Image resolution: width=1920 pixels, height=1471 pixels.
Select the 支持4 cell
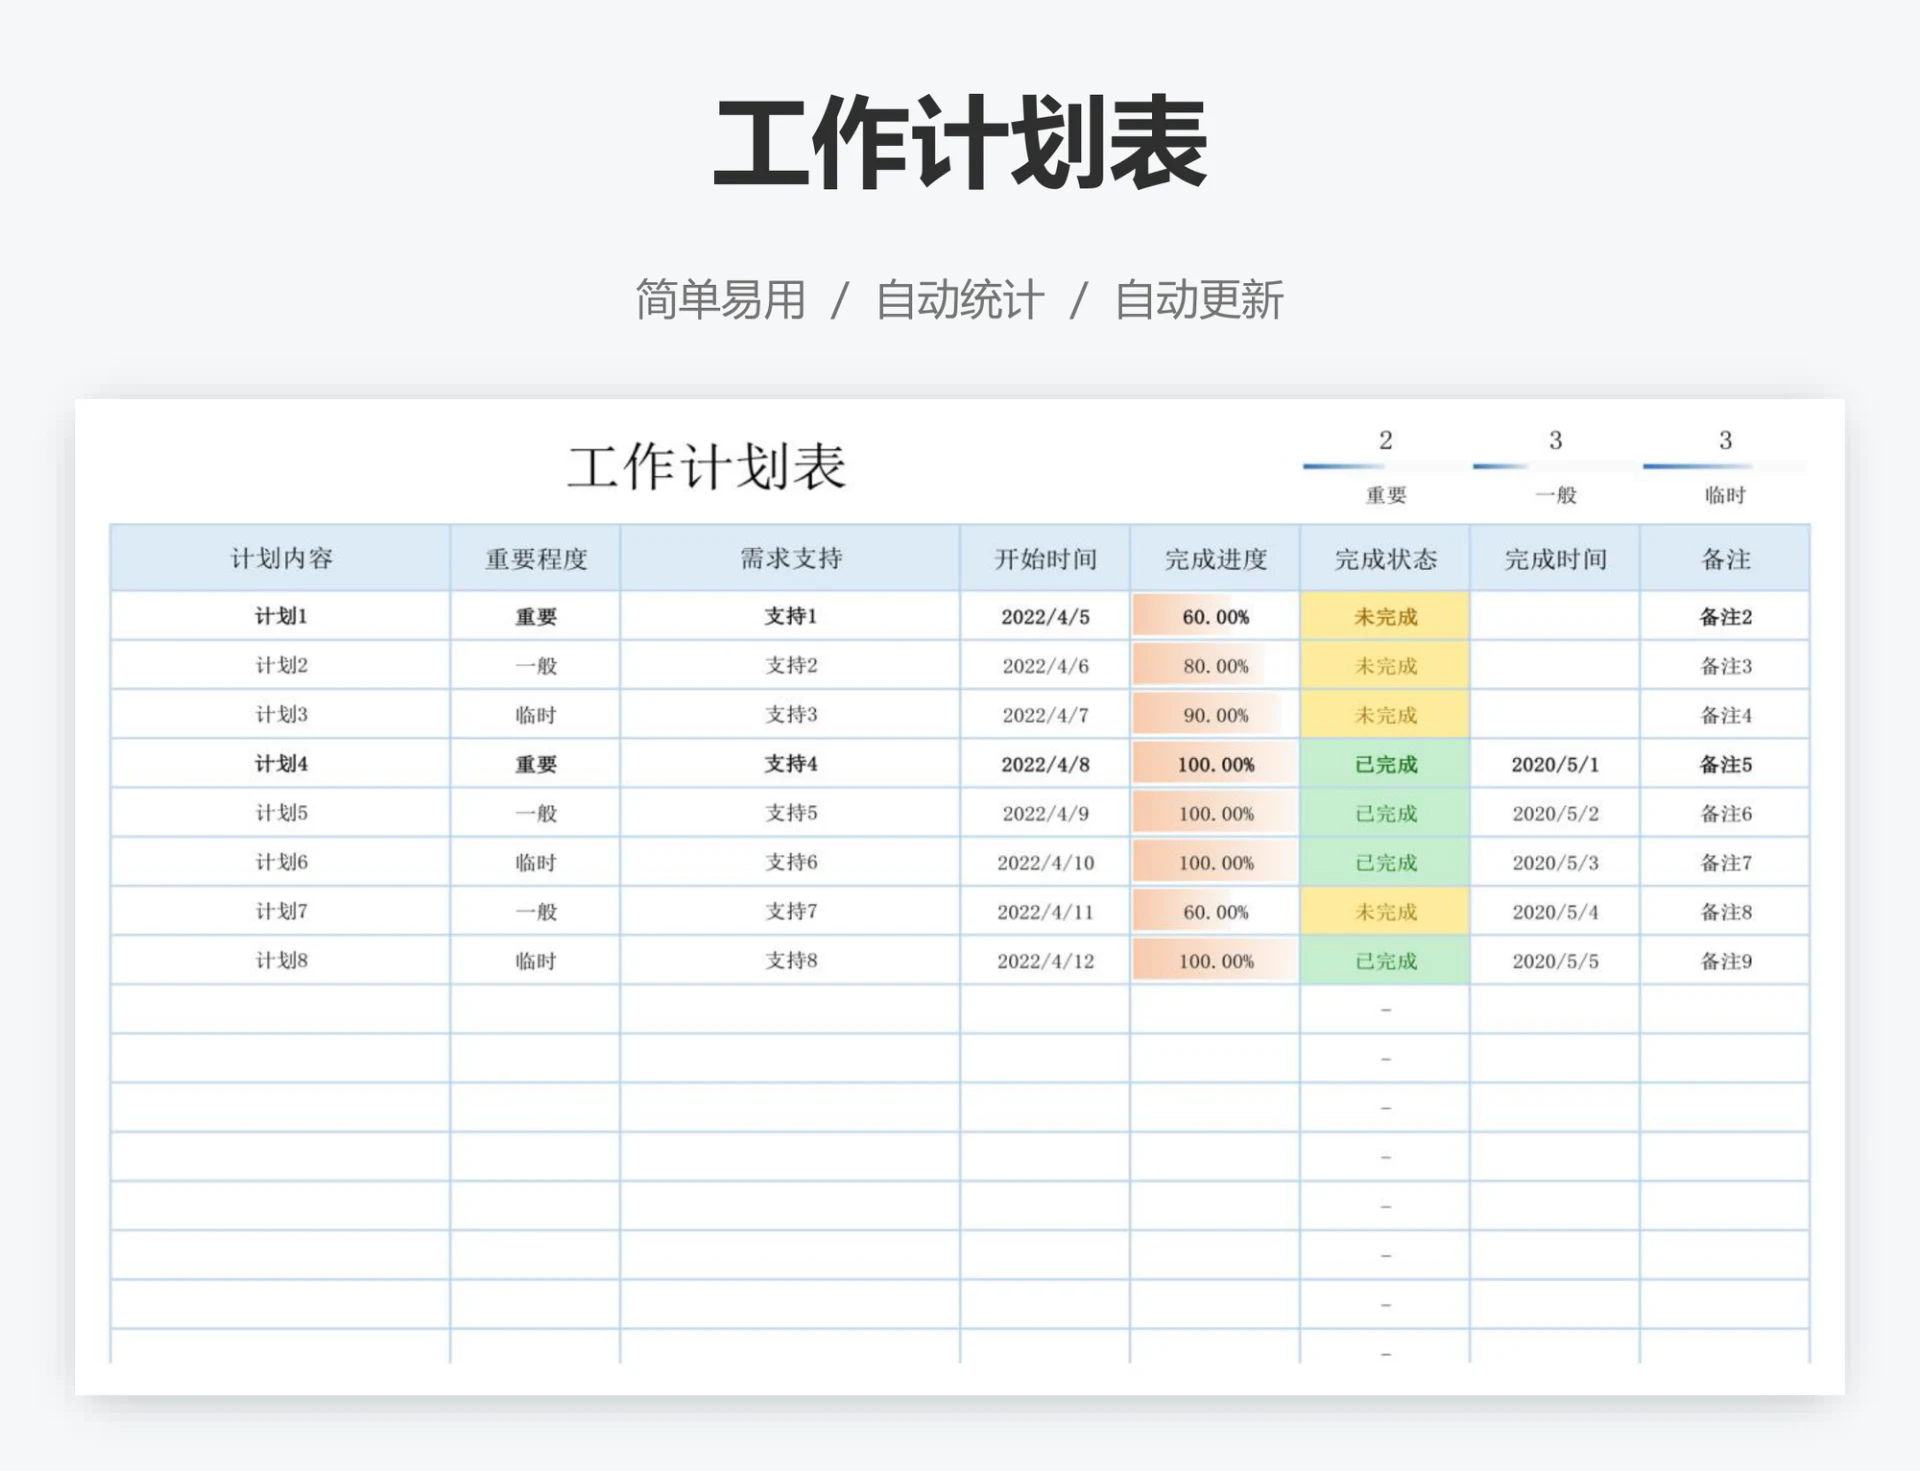click(x=790, y=763)
